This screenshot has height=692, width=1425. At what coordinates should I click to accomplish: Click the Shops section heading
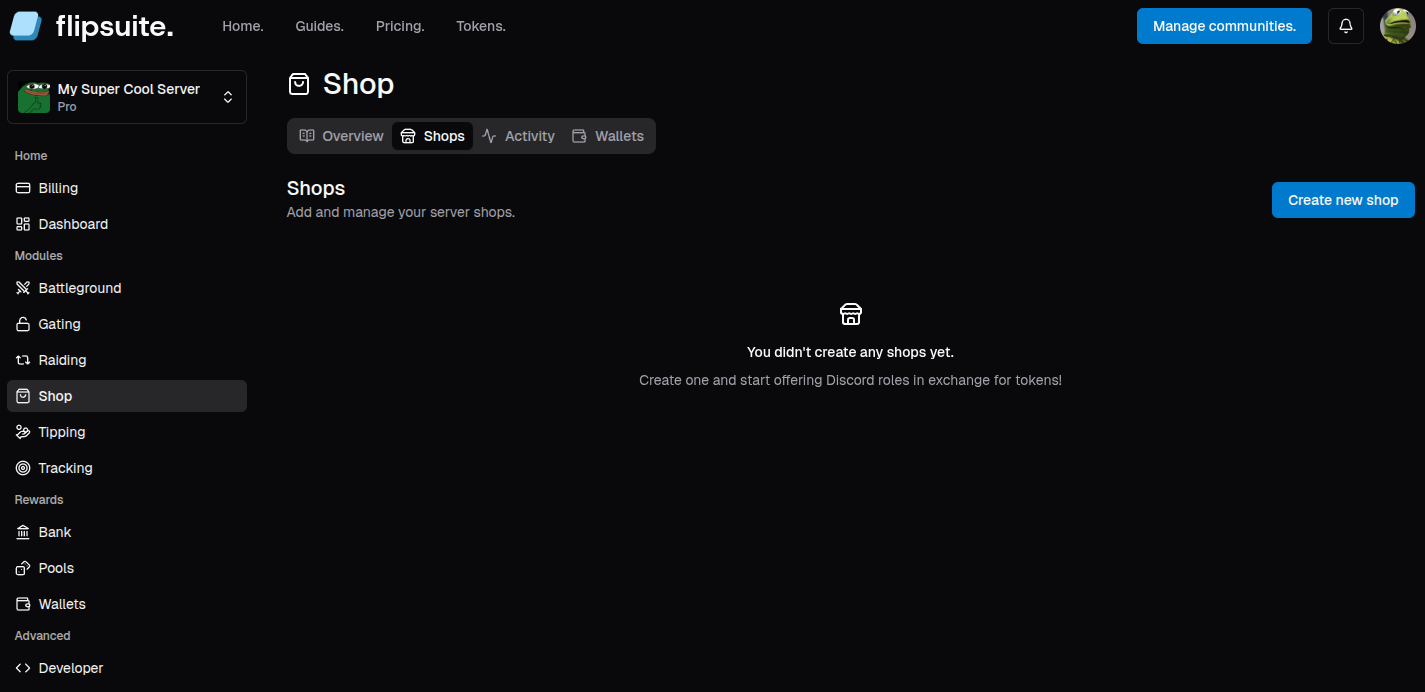(x=316, y=188)
